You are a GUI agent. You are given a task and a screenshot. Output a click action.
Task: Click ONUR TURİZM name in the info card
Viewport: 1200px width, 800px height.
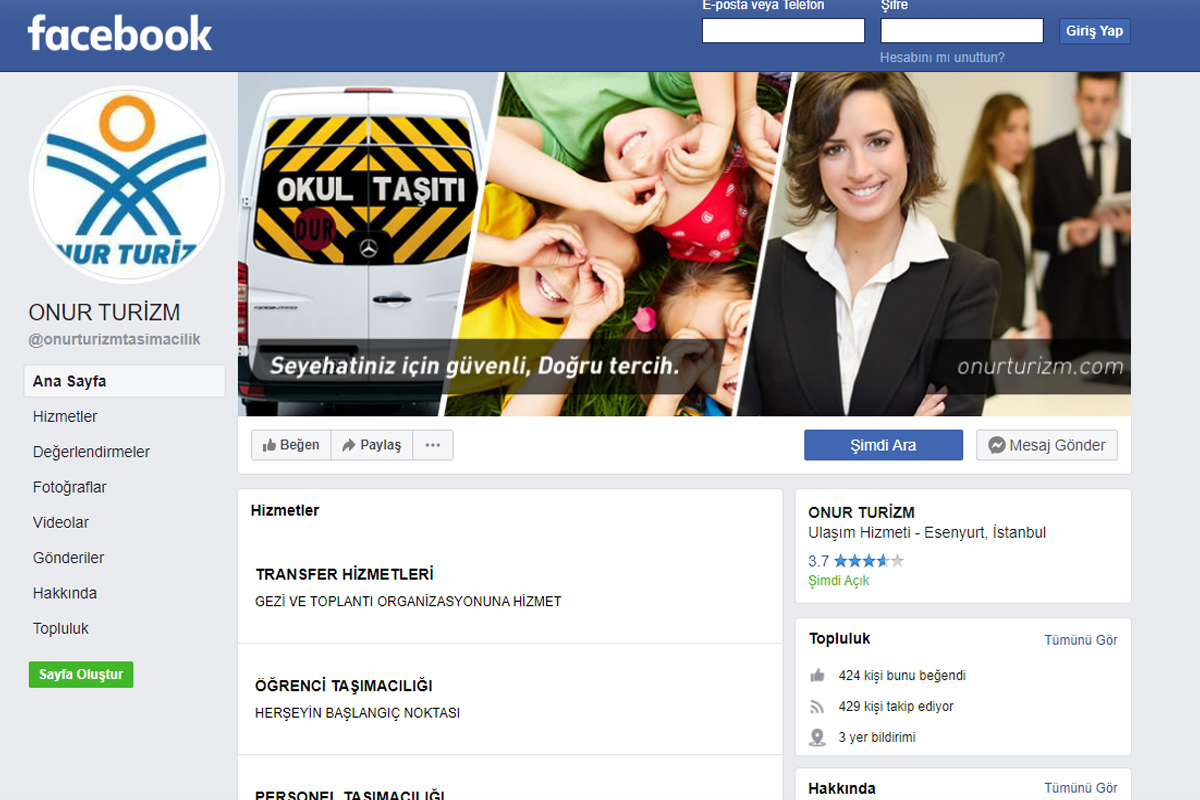click(861, 513)
